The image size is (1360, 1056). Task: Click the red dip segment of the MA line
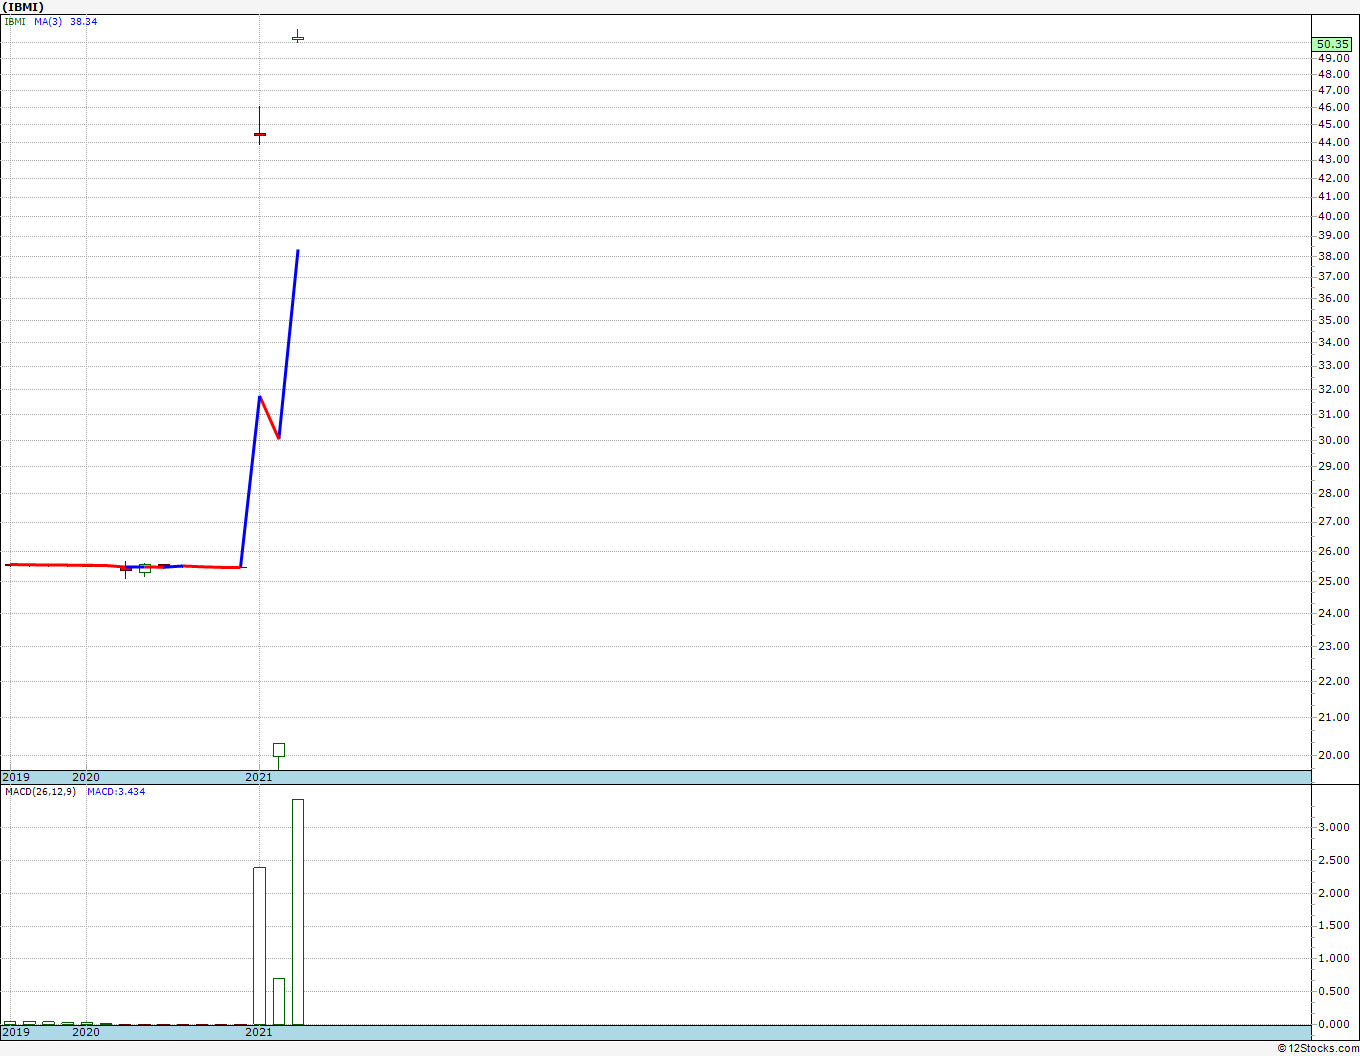269,418
